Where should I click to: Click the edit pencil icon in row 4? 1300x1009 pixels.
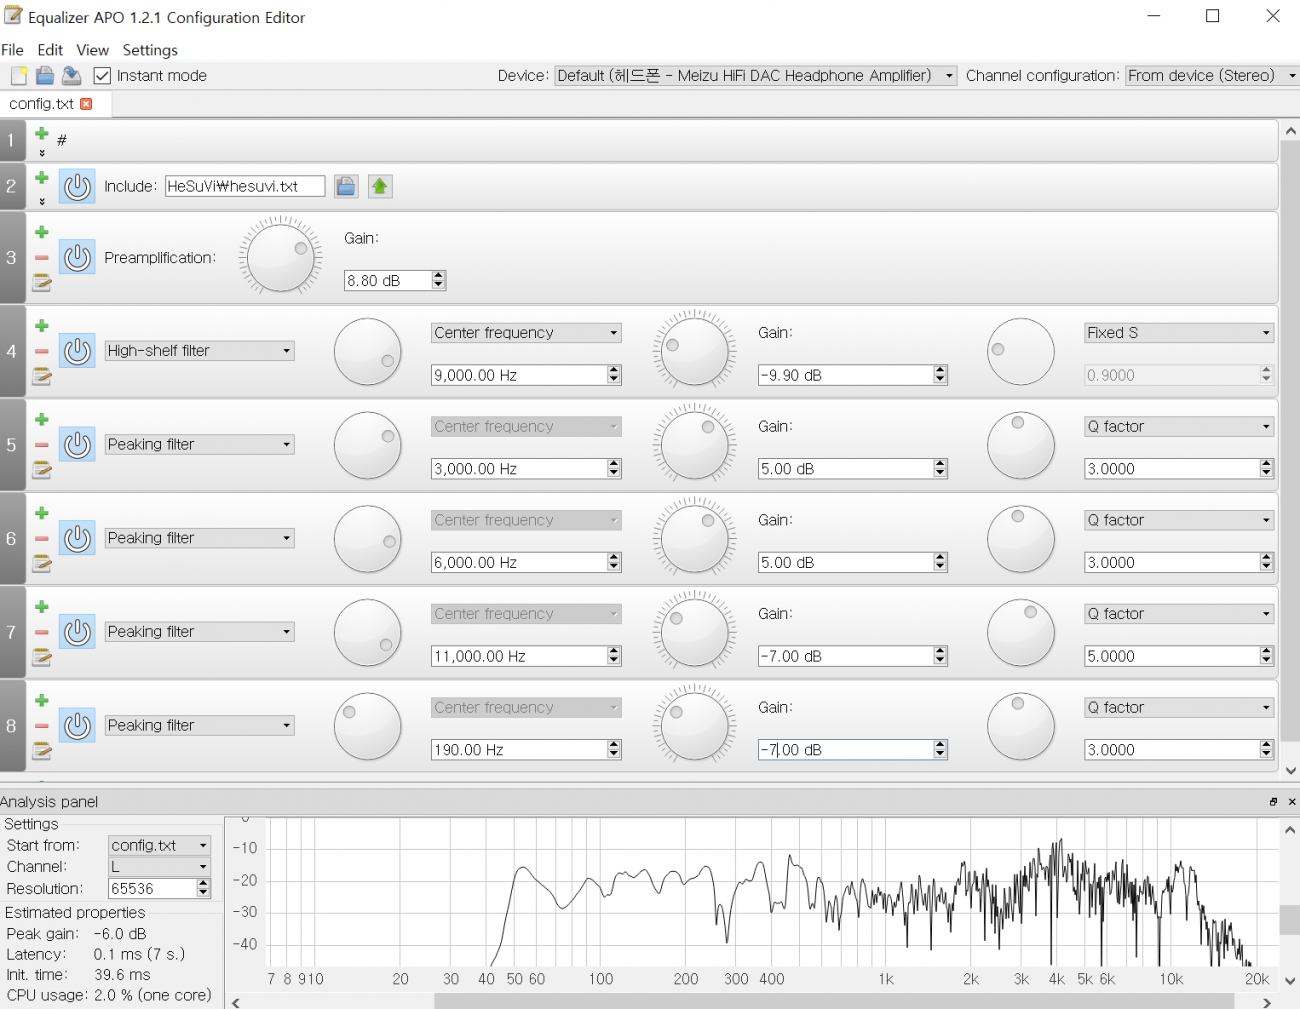(x=42, y=376)
